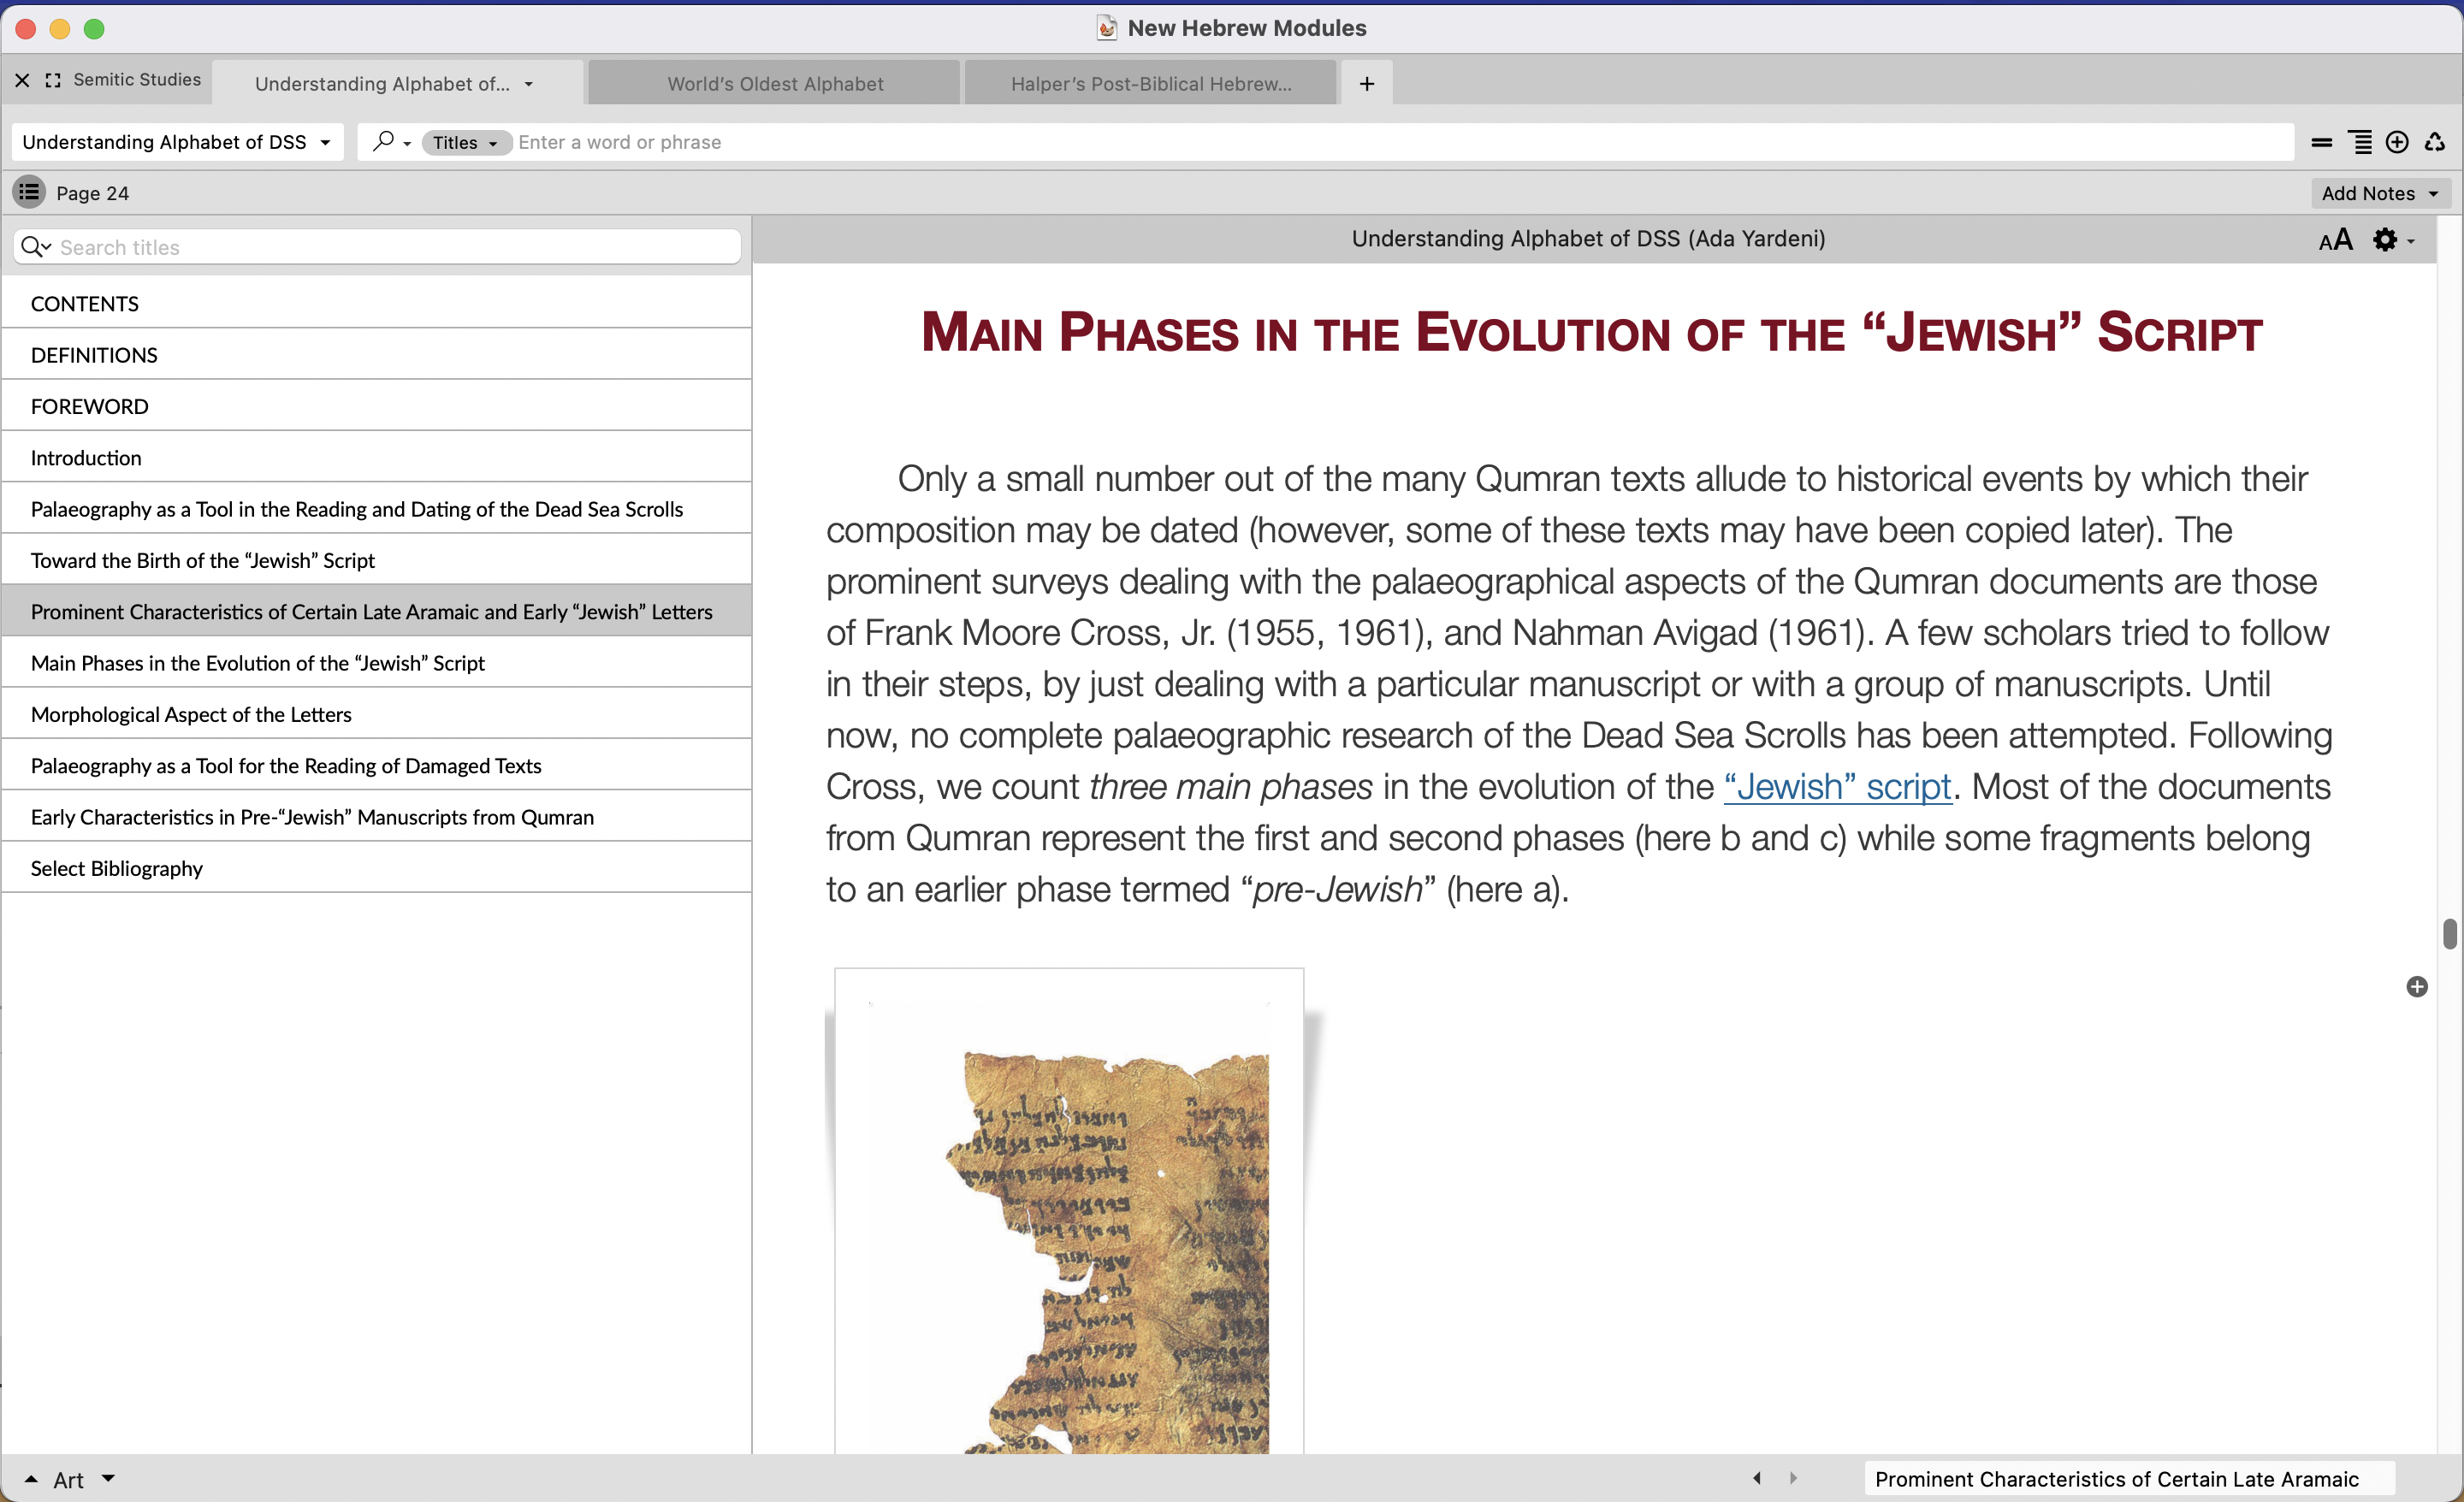The height and width of the screenshot is (1502, 2464).
Task: Click the right-aligned lines toolbar icon
Action: (2360, 142)
